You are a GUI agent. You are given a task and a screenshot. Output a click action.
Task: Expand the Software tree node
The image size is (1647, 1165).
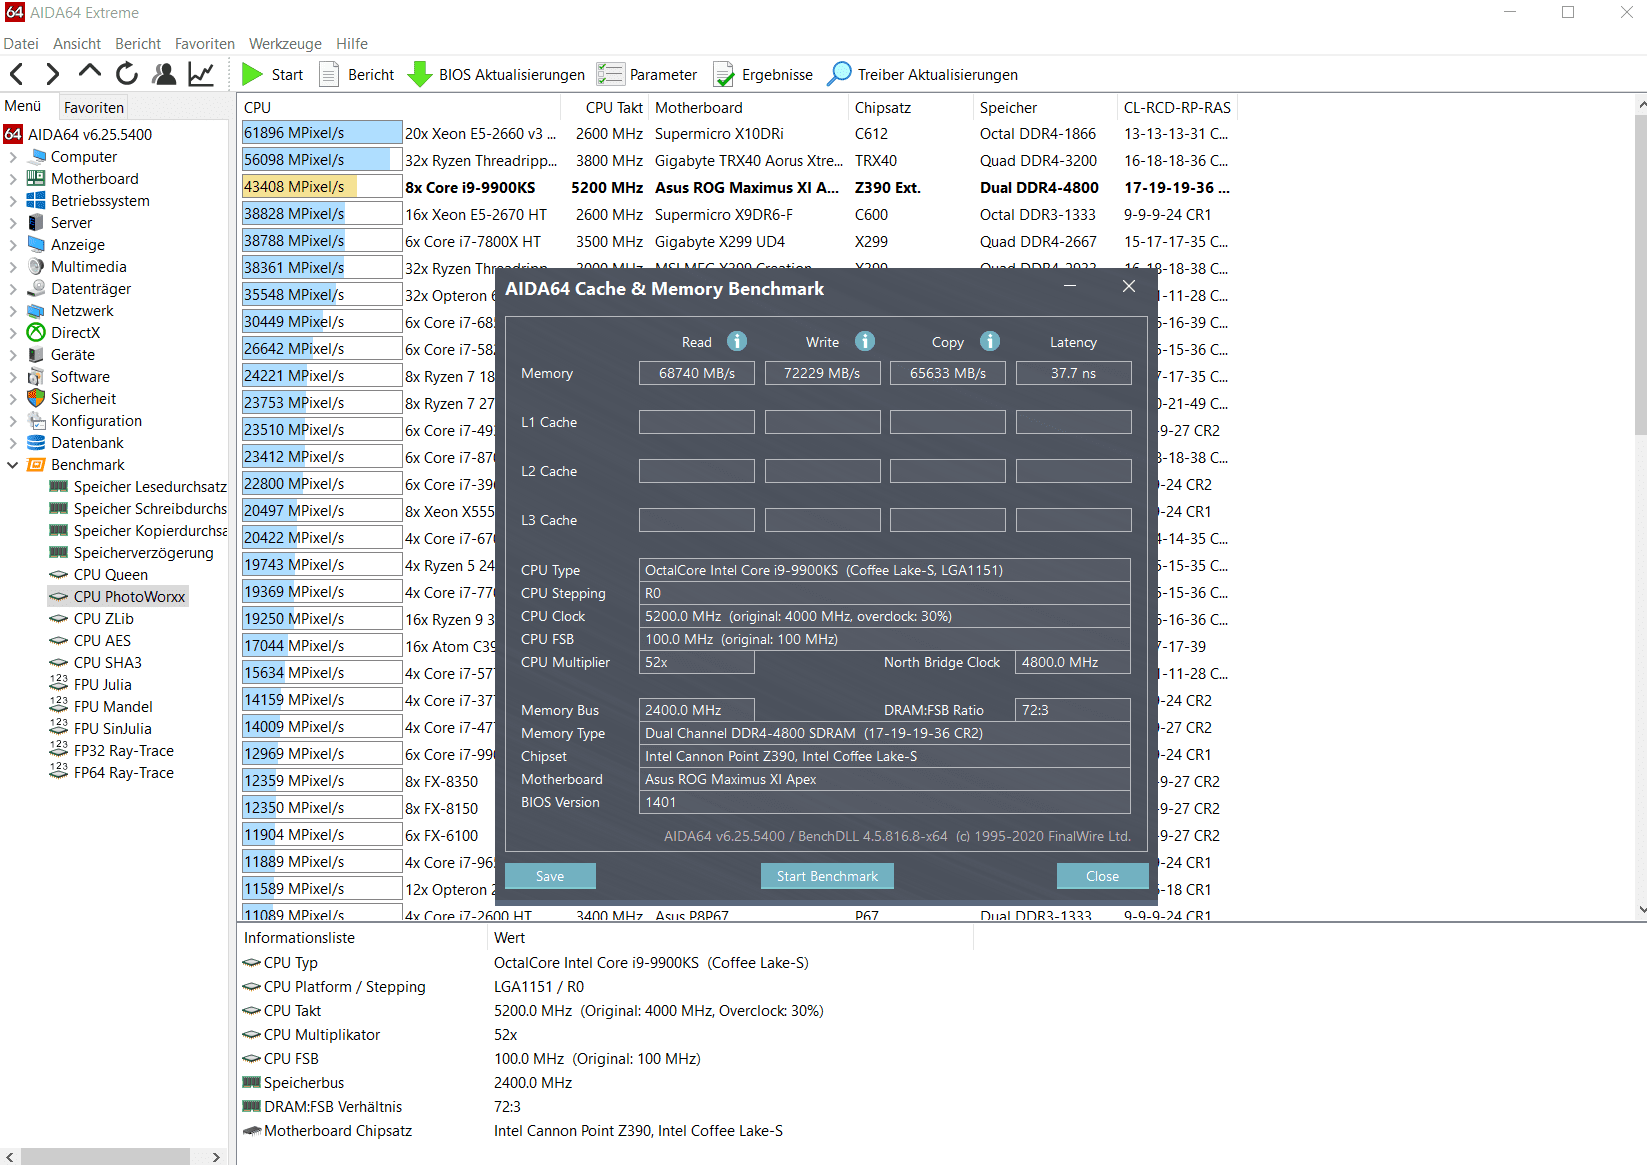click(12, 376)
